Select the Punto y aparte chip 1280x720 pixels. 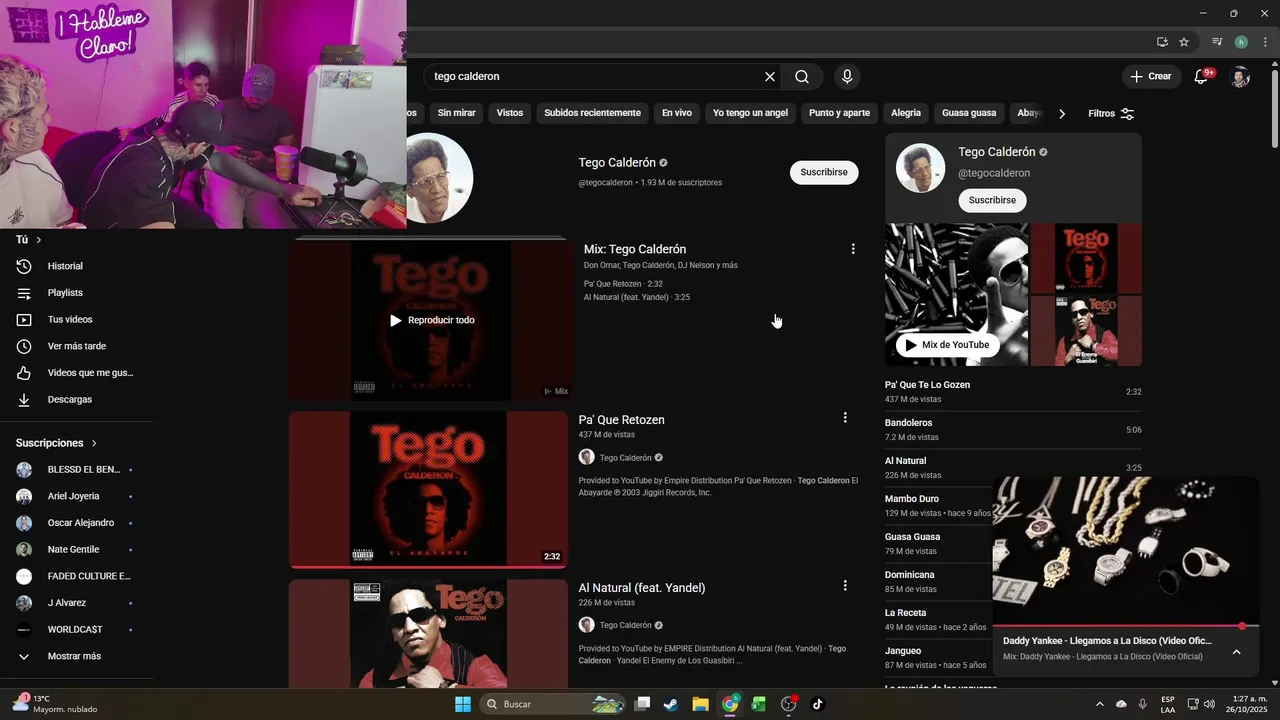[x=839, y=113]
